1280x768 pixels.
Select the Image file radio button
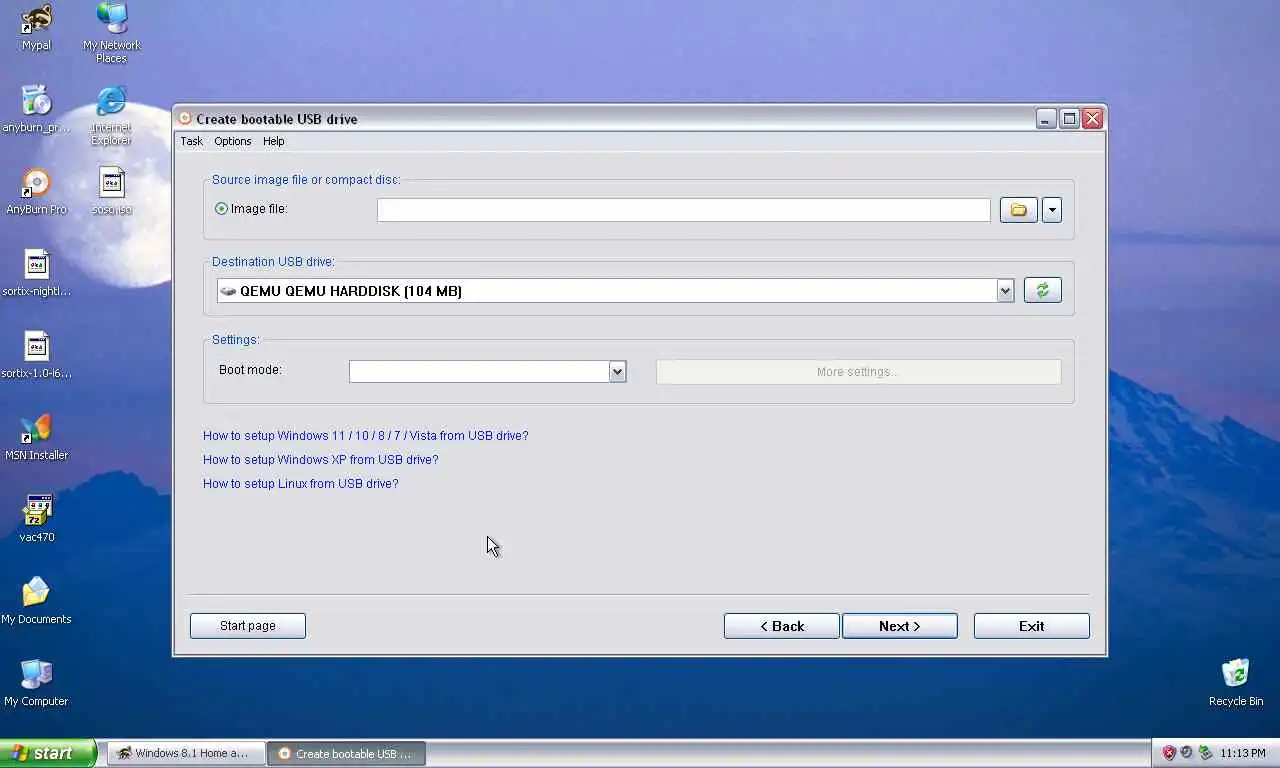(x=221, y=209)
